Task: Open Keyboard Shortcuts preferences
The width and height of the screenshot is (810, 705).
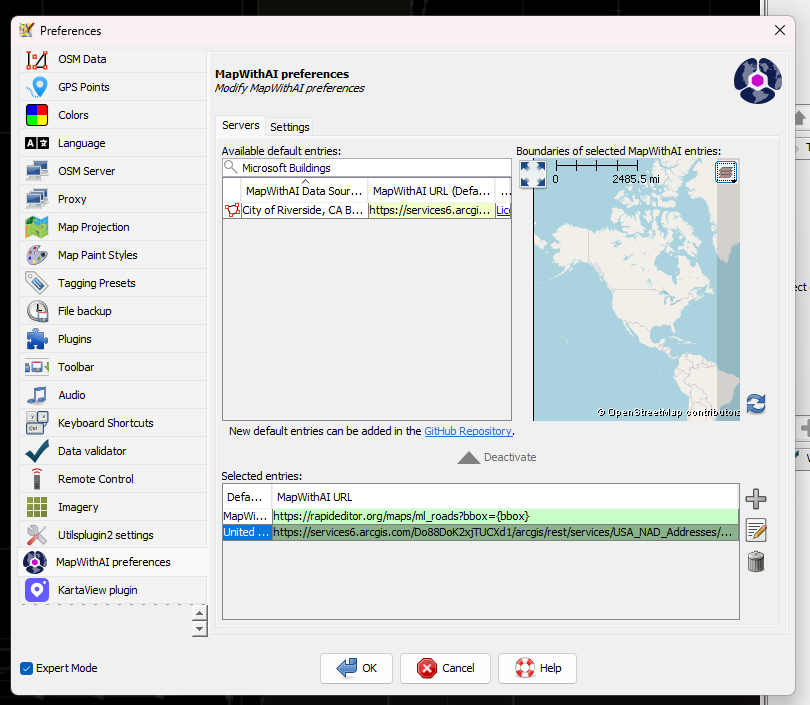Action: (x=113, y=423)
